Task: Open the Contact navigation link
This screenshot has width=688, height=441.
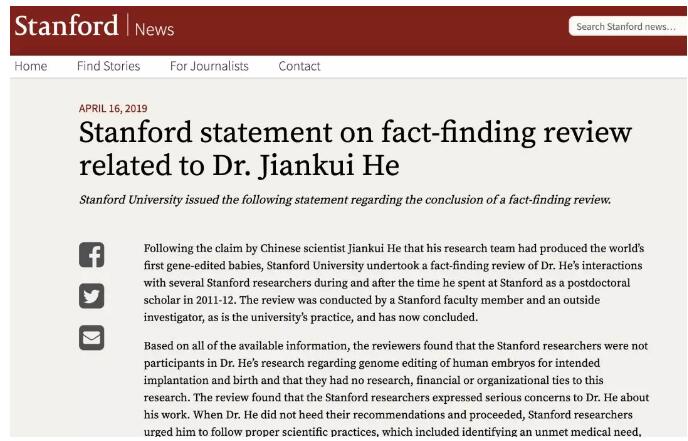Action: click(x=299, y=66)
